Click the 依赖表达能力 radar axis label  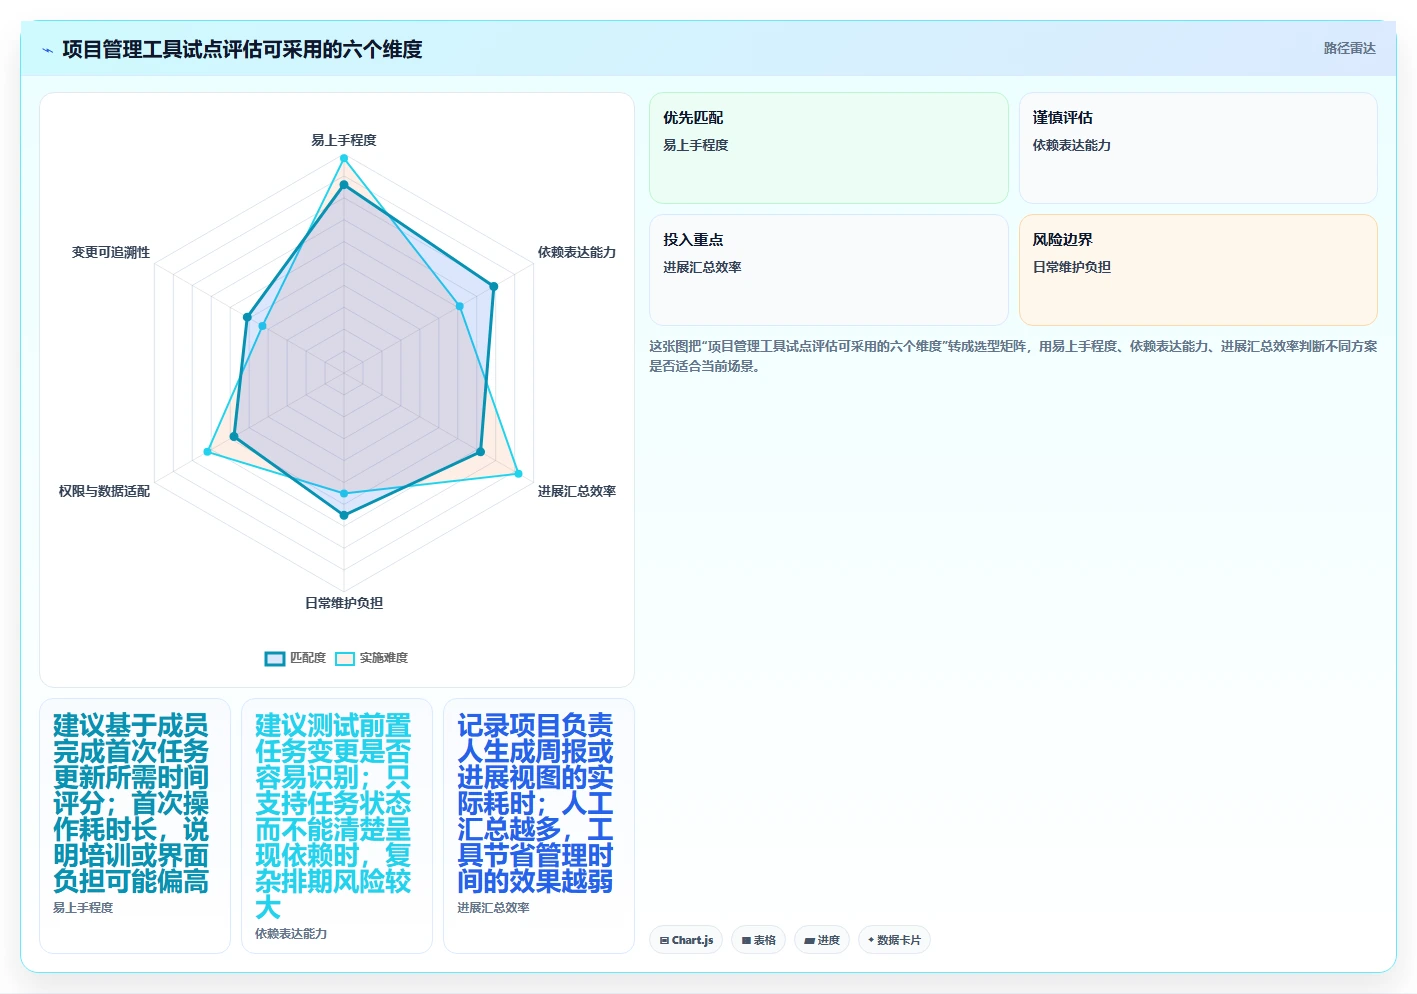click(577, 252)
